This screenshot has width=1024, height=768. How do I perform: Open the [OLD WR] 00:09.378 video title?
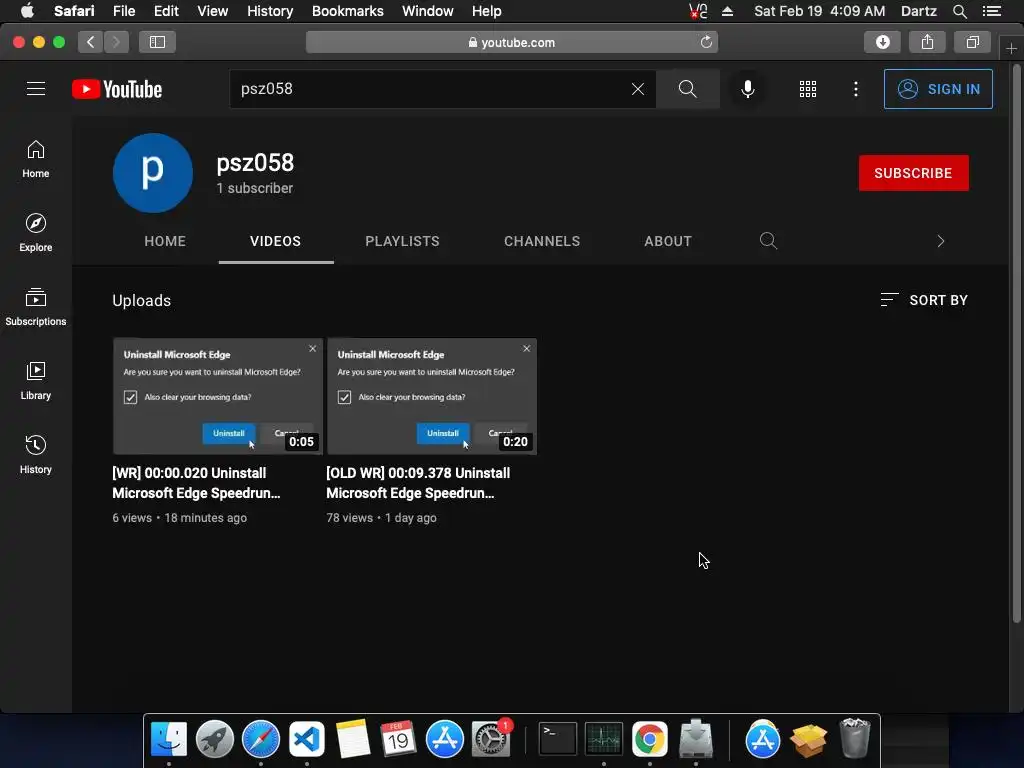tap(418, 483)
